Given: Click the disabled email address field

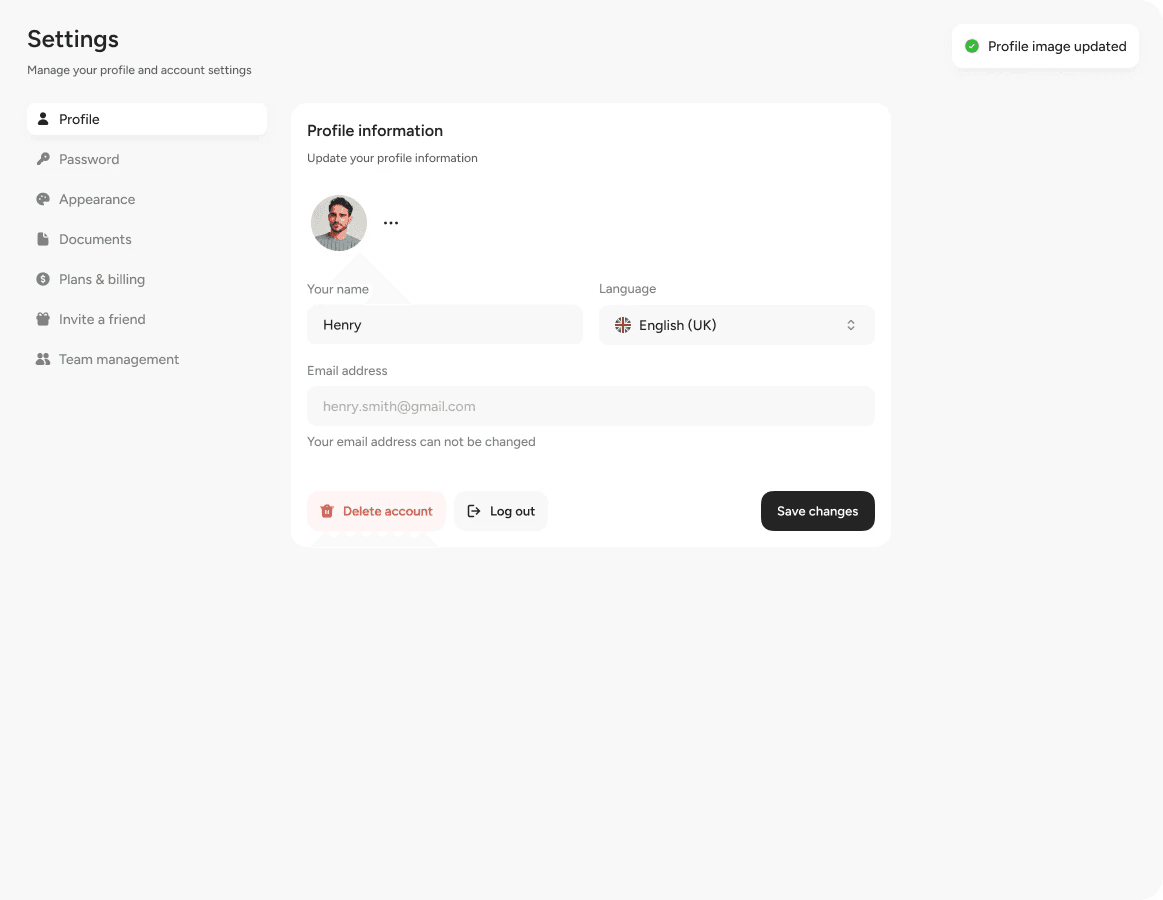Looking at the screenshot, I should coord(590,406).
